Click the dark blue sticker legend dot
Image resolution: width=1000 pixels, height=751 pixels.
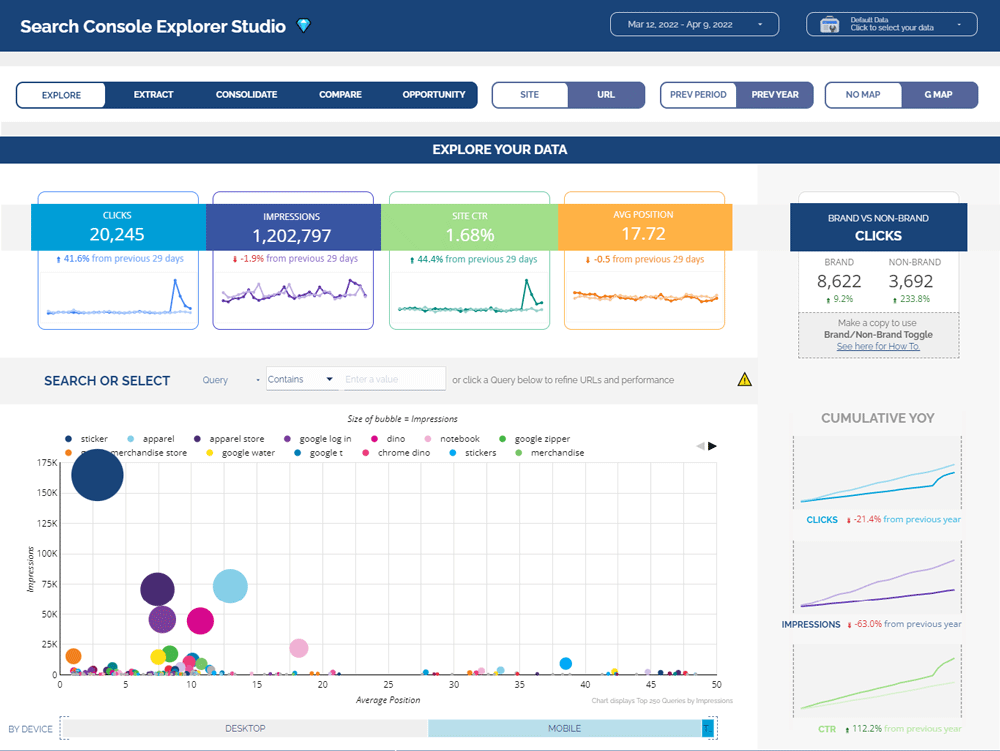[68, 439]
